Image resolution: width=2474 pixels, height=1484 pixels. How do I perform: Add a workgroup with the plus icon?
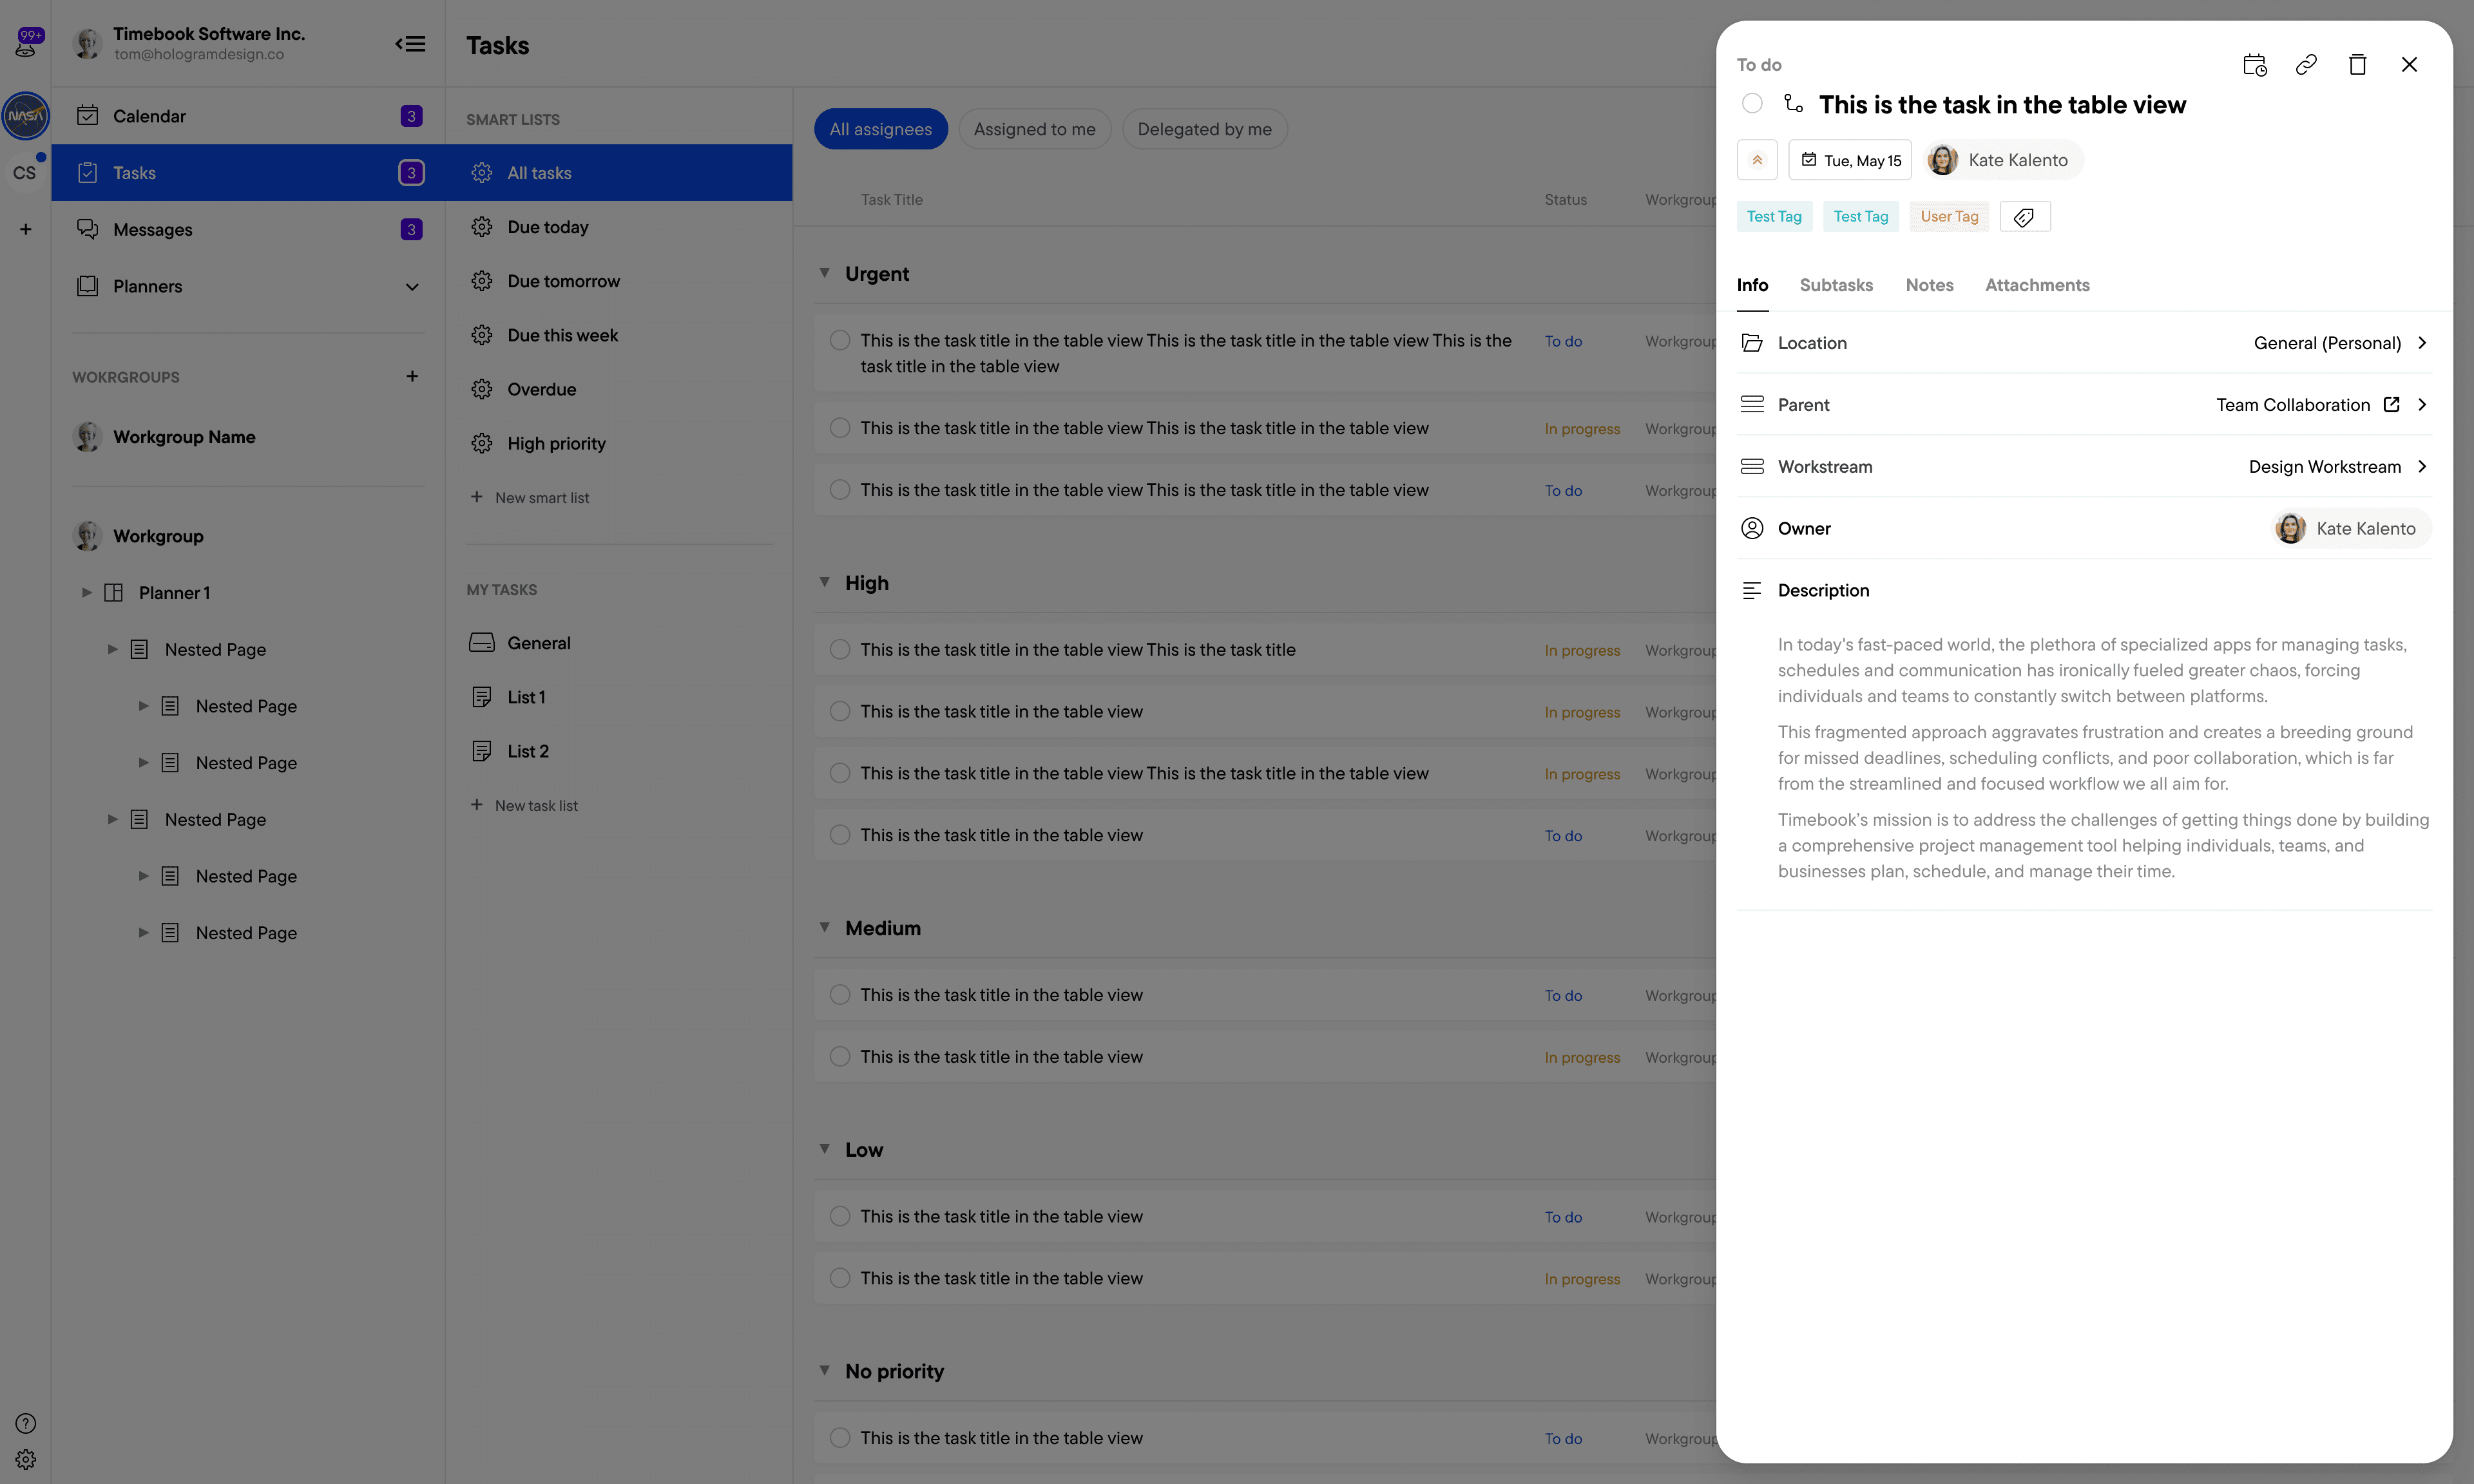point(412,376)
